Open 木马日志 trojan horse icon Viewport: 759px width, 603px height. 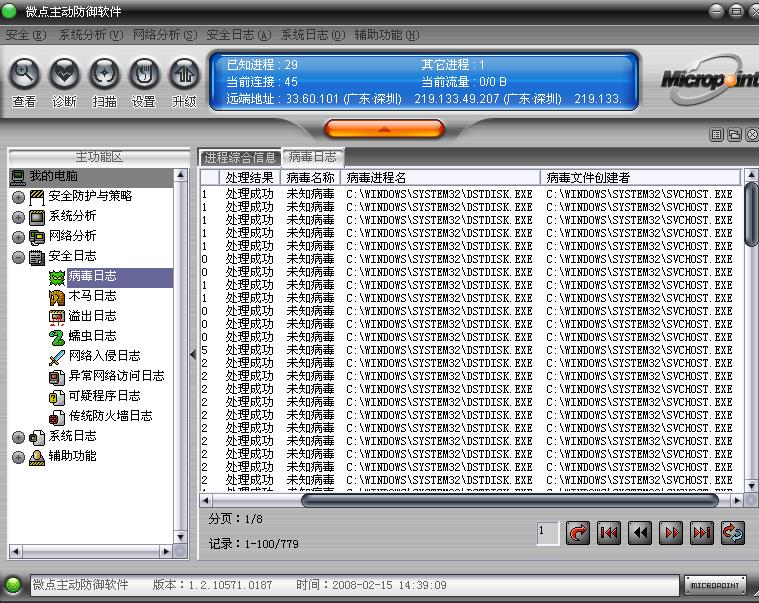click(x=57, y=298)
